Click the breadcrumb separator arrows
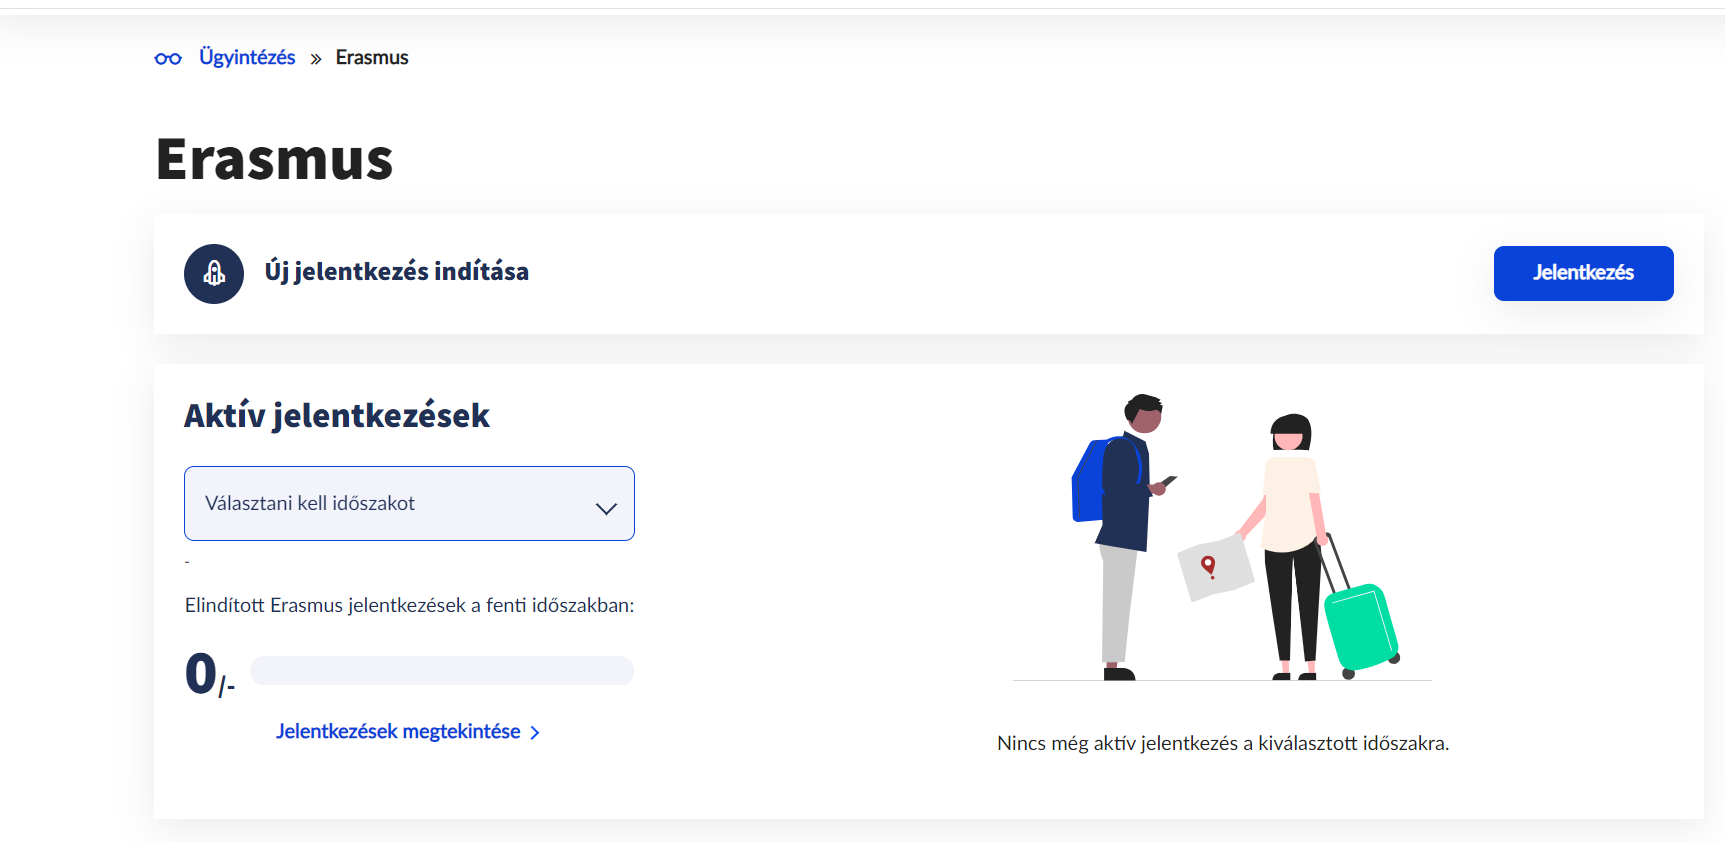1725x843 pixels. pos(316,59)
